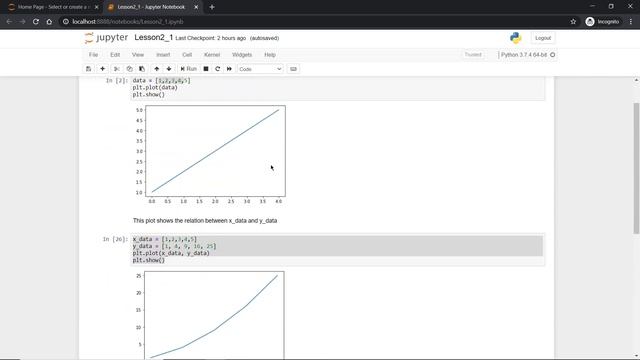
Task: Go to browser home page
Action: pyautogui.click(x=49, y=22)
